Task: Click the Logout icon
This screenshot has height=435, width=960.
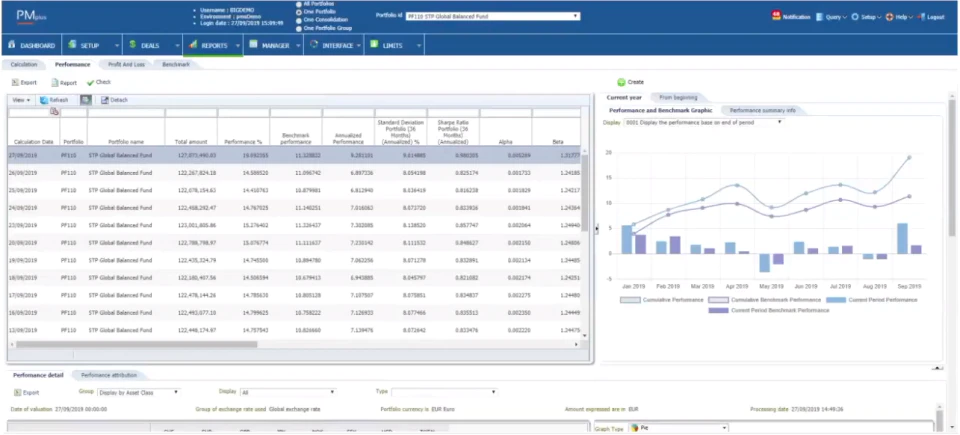Action: (921, 17)
